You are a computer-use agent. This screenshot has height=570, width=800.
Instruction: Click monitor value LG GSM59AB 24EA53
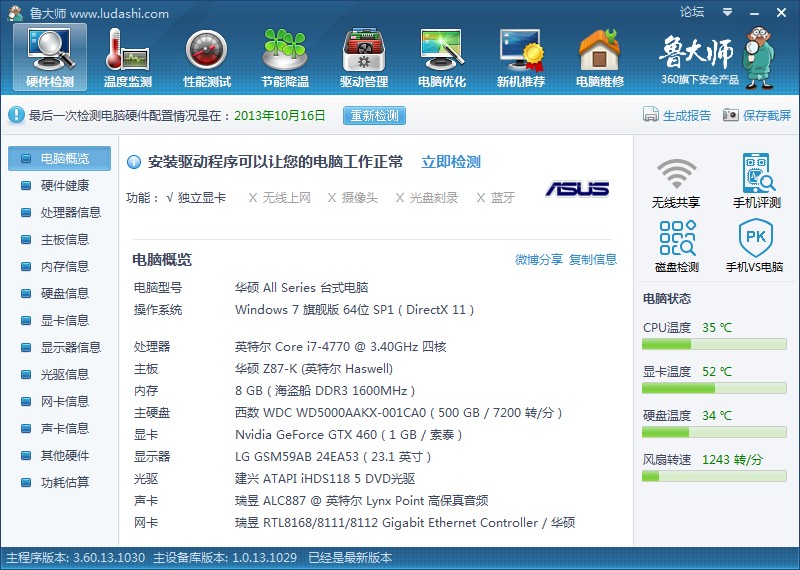pyautogui.click(x=333, y=457)
